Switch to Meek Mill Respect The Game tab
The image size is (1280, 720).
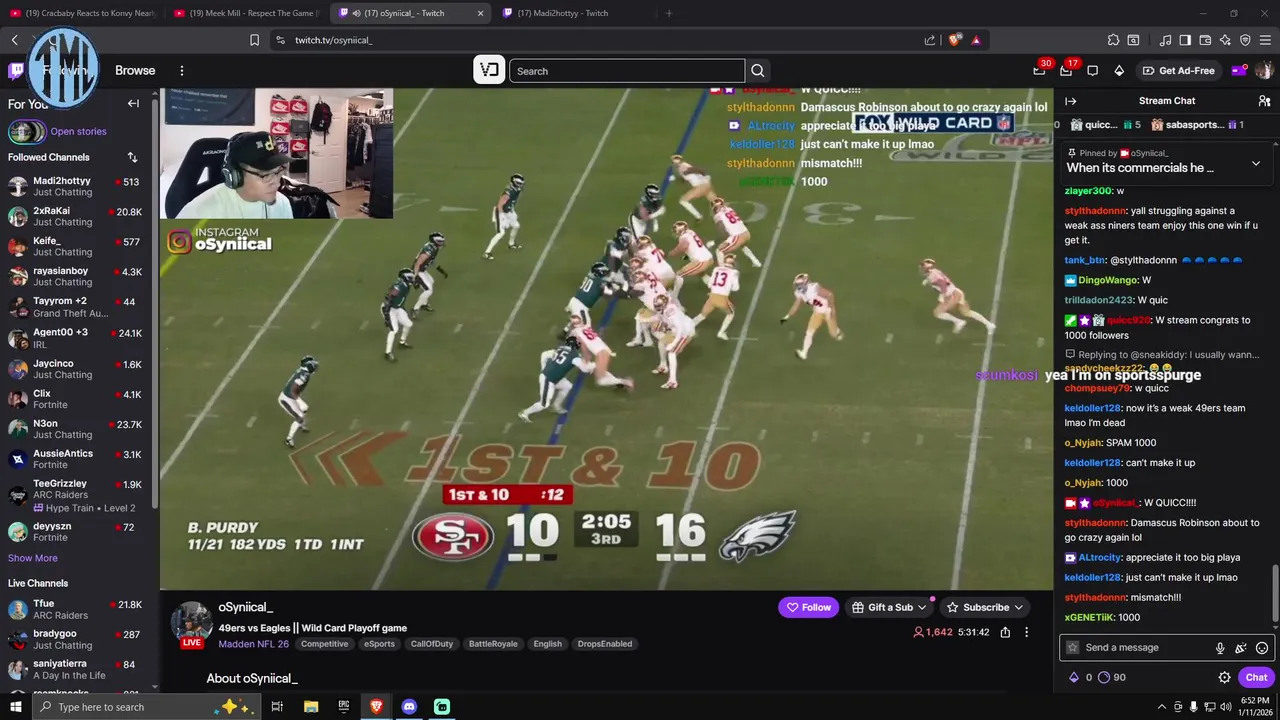click(x=248, y=13)
